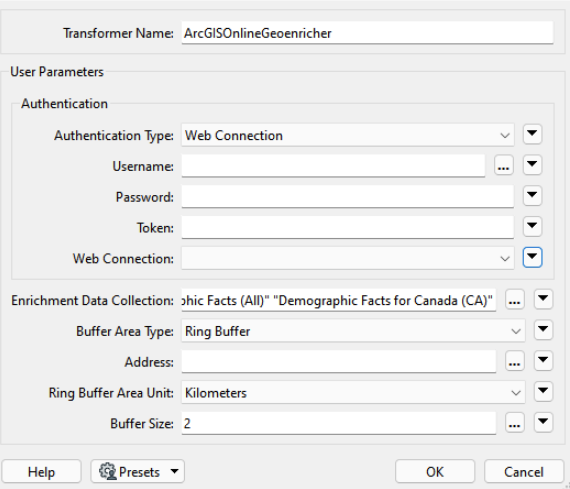Open Ring Buffer Area Unit arrow menu
Viewport: 570px width, 489px height.
[543, 392]
